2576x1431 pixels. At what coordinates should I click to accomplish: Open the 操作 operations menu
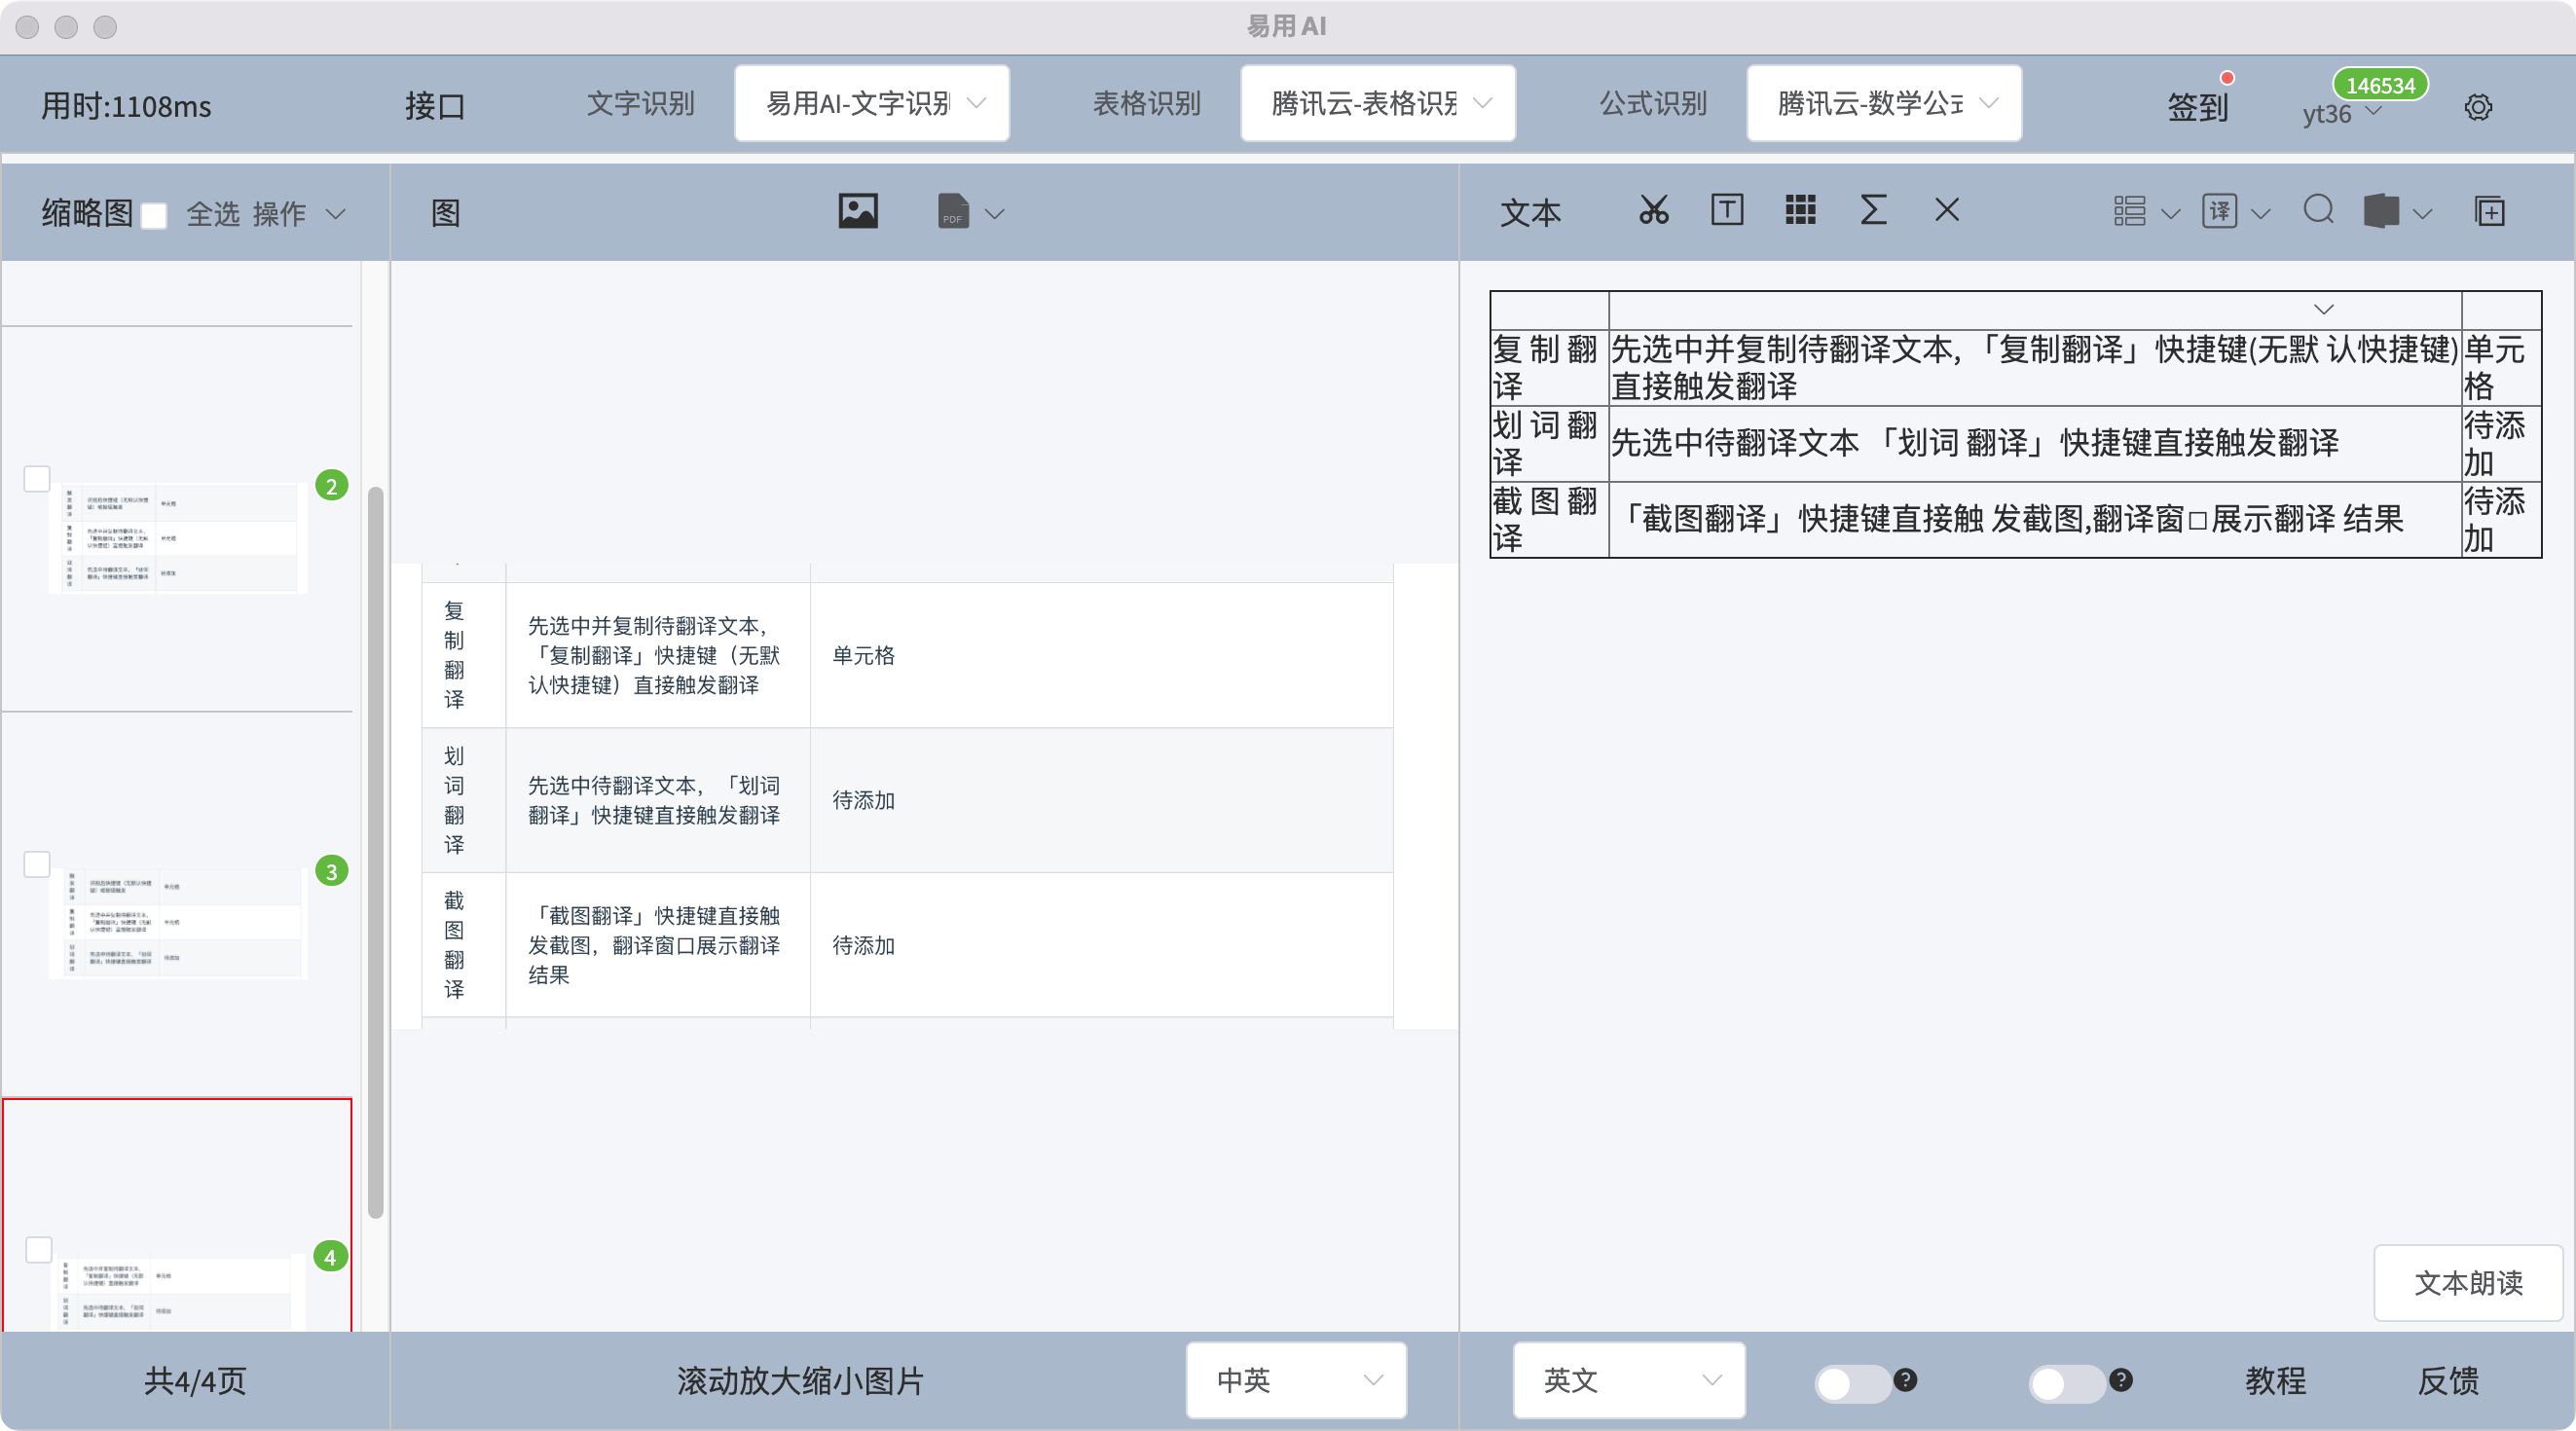298,214
